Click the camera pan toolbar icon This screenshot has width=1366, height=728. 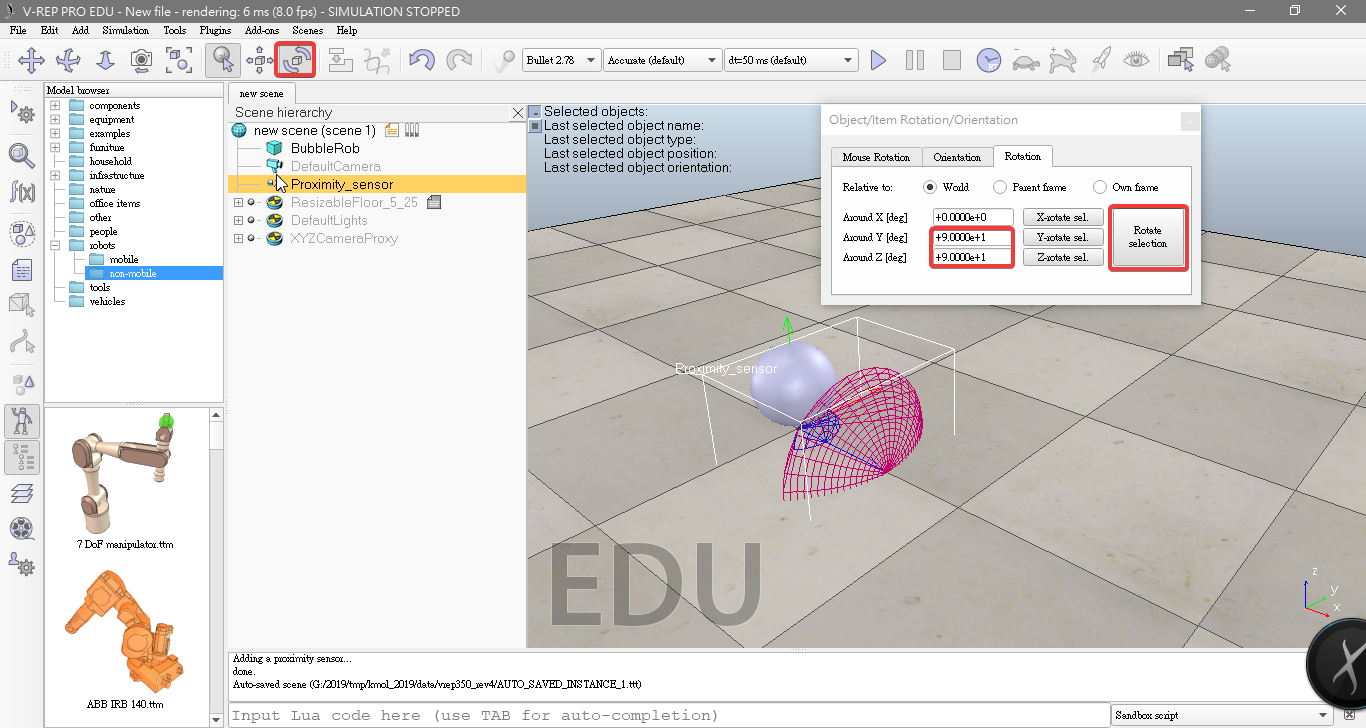click(x=31, y=60)
